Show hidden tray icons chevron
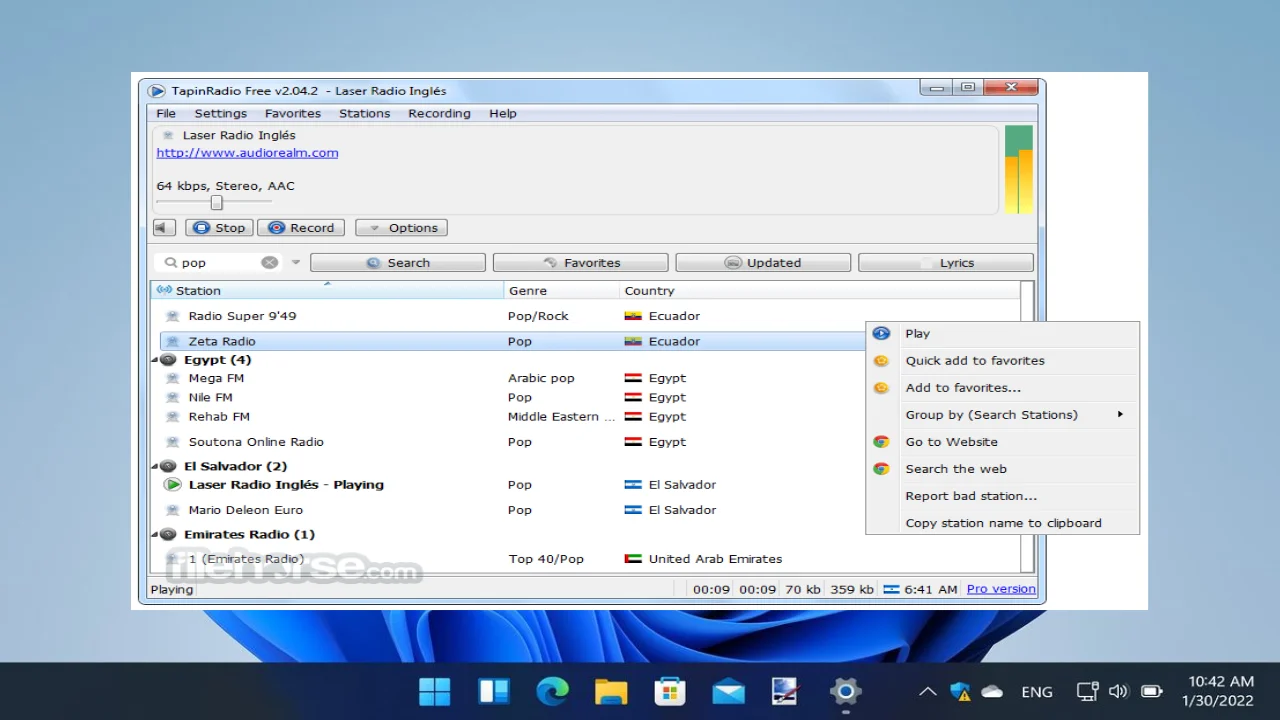Viewport: 1280px width, 720px height. point(928,691)
